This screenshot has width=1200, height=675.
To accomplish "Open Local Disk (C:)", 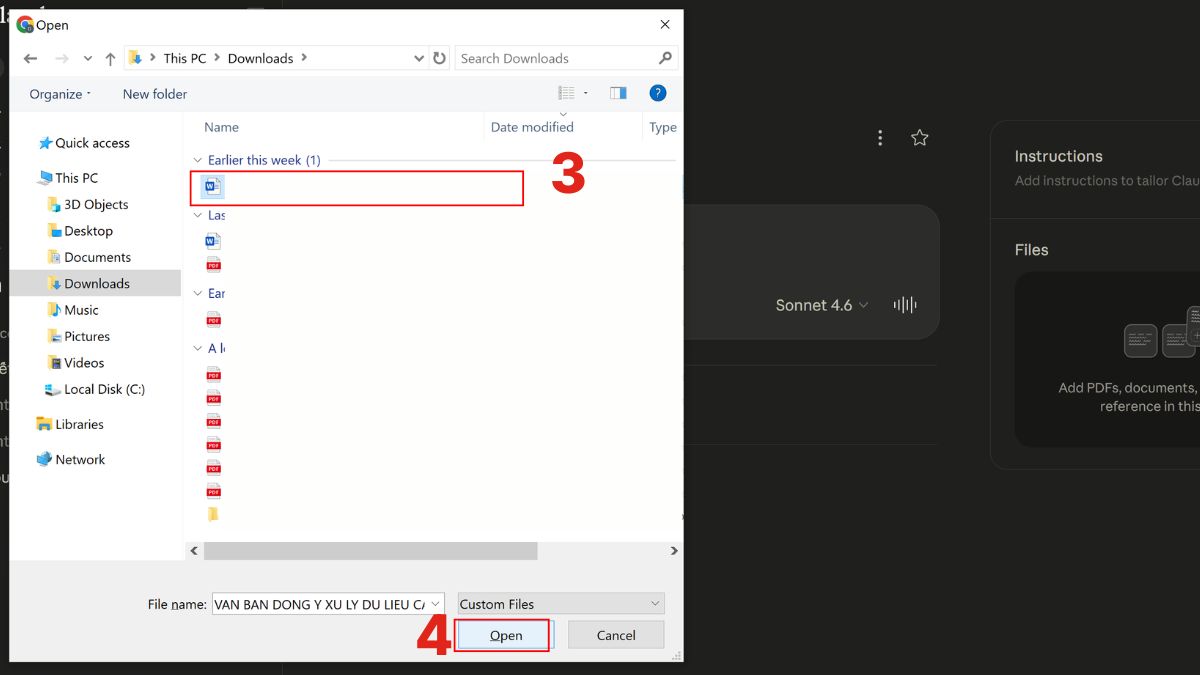I will point(104,389).
